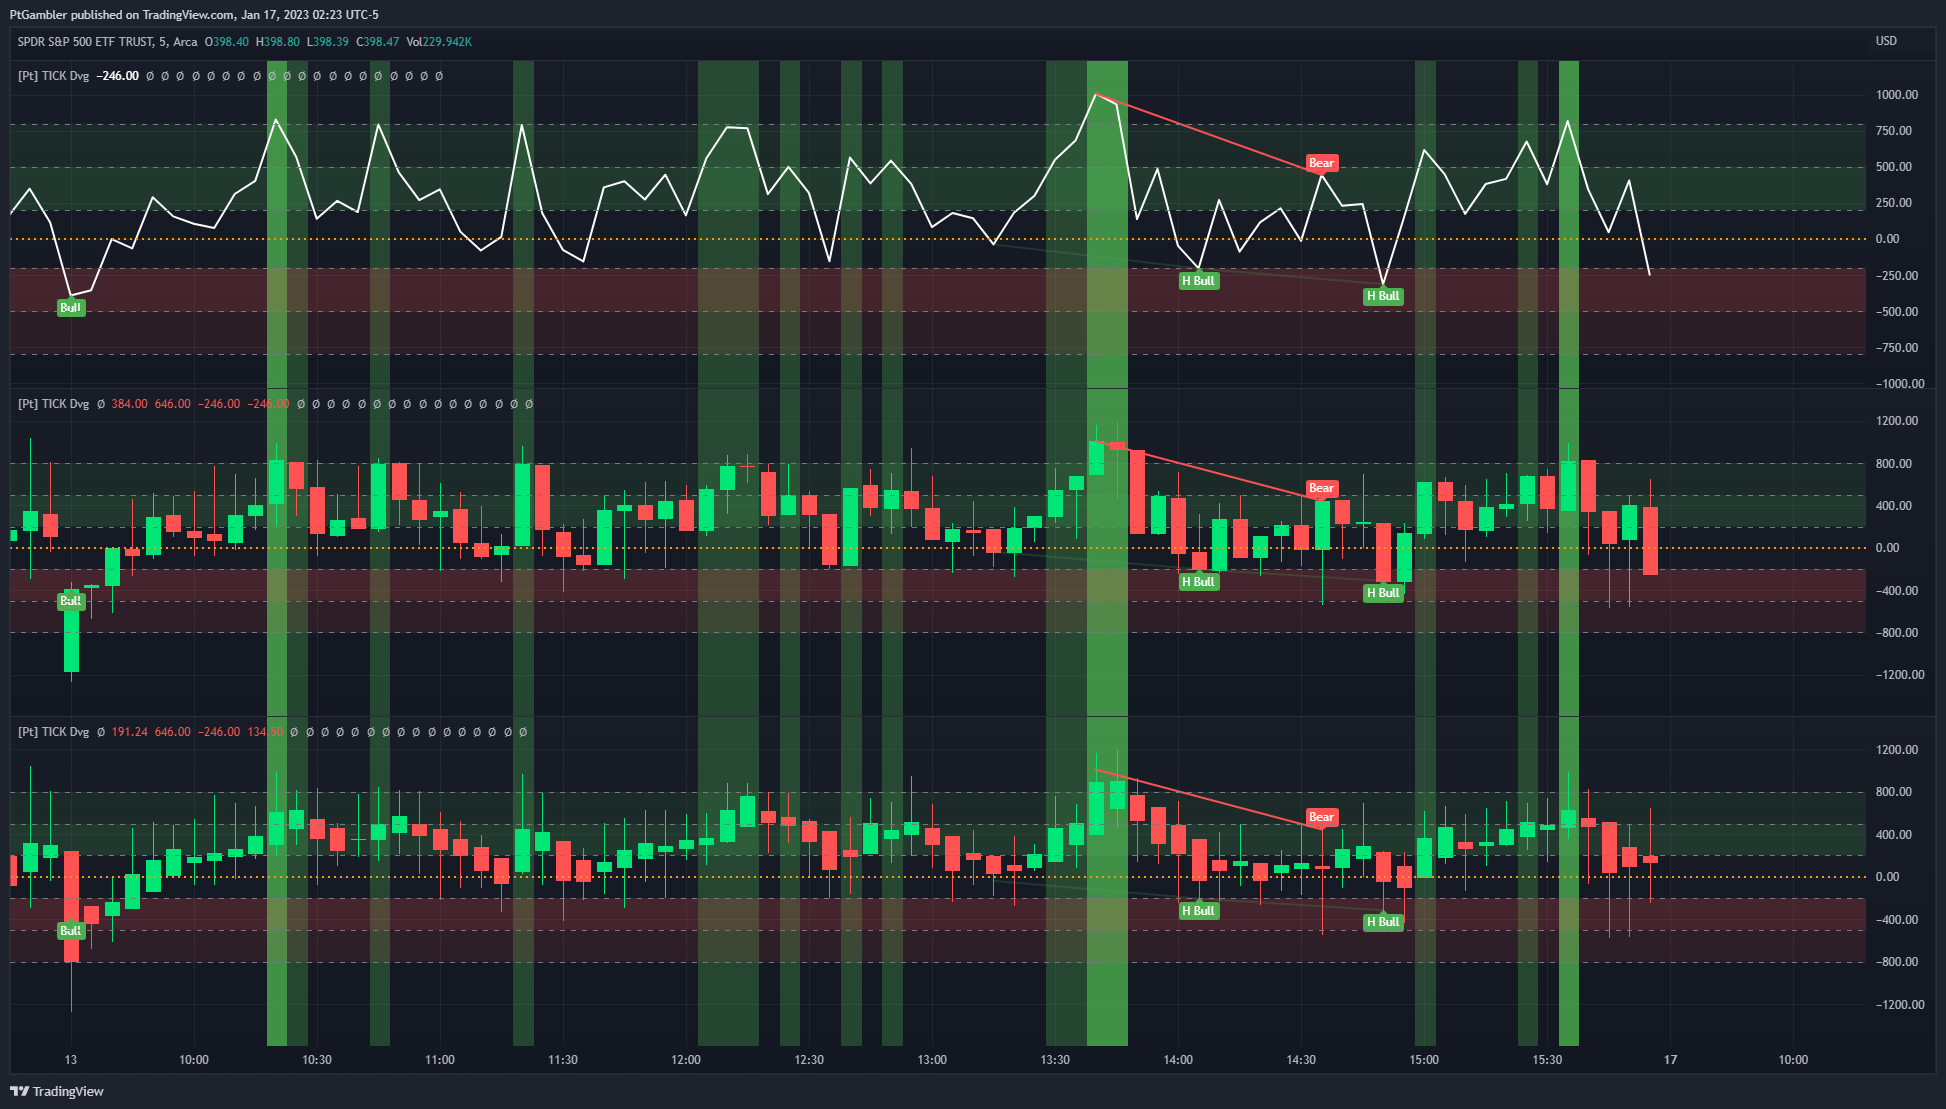The height and width of the screenshot is (1109, 1946).
Task: Click the second H Bull label in the middle pane
Action: coord(1384,593)
